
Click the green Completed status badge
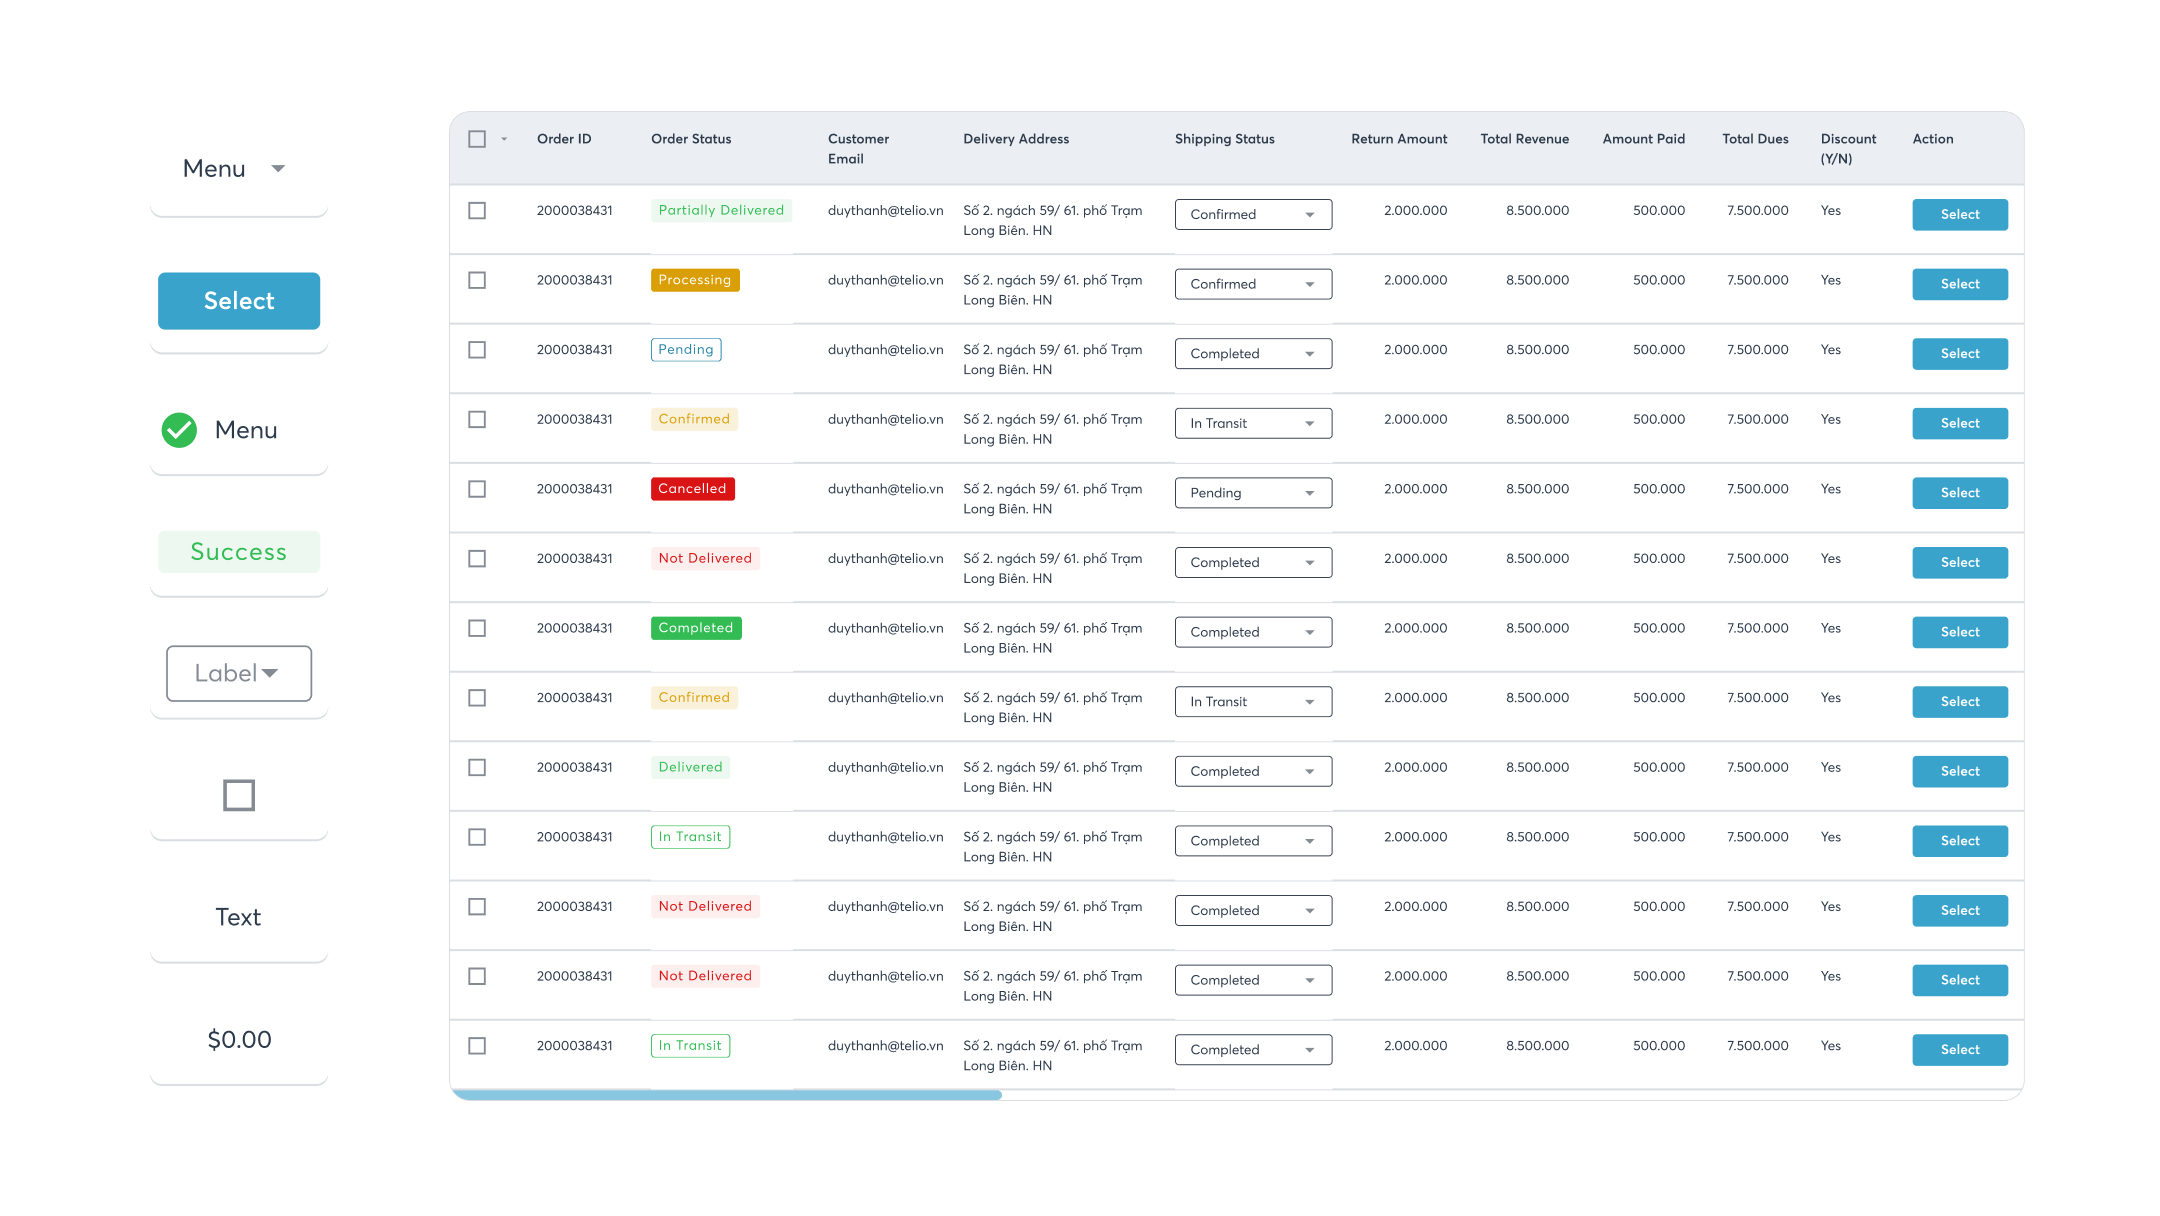696,628
